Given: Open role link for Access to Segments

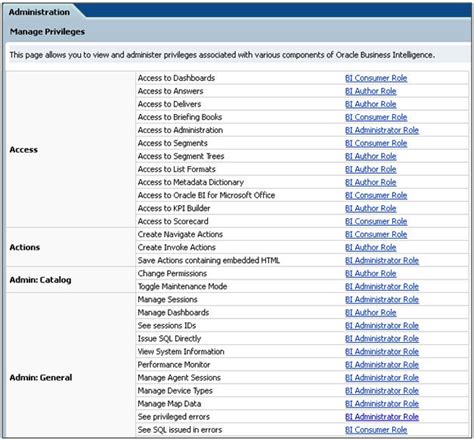Looking at the screenshot, I should (x=376, y=143).
